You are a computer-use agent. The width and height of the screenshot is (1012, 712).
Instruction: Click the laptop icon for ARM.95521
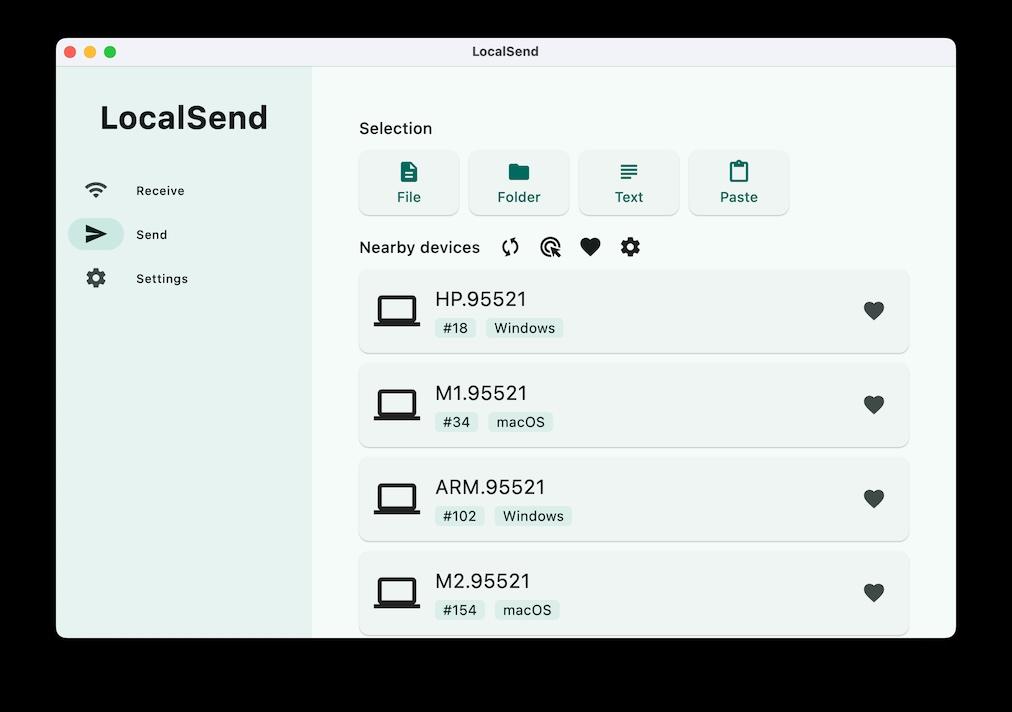[397, 499]
